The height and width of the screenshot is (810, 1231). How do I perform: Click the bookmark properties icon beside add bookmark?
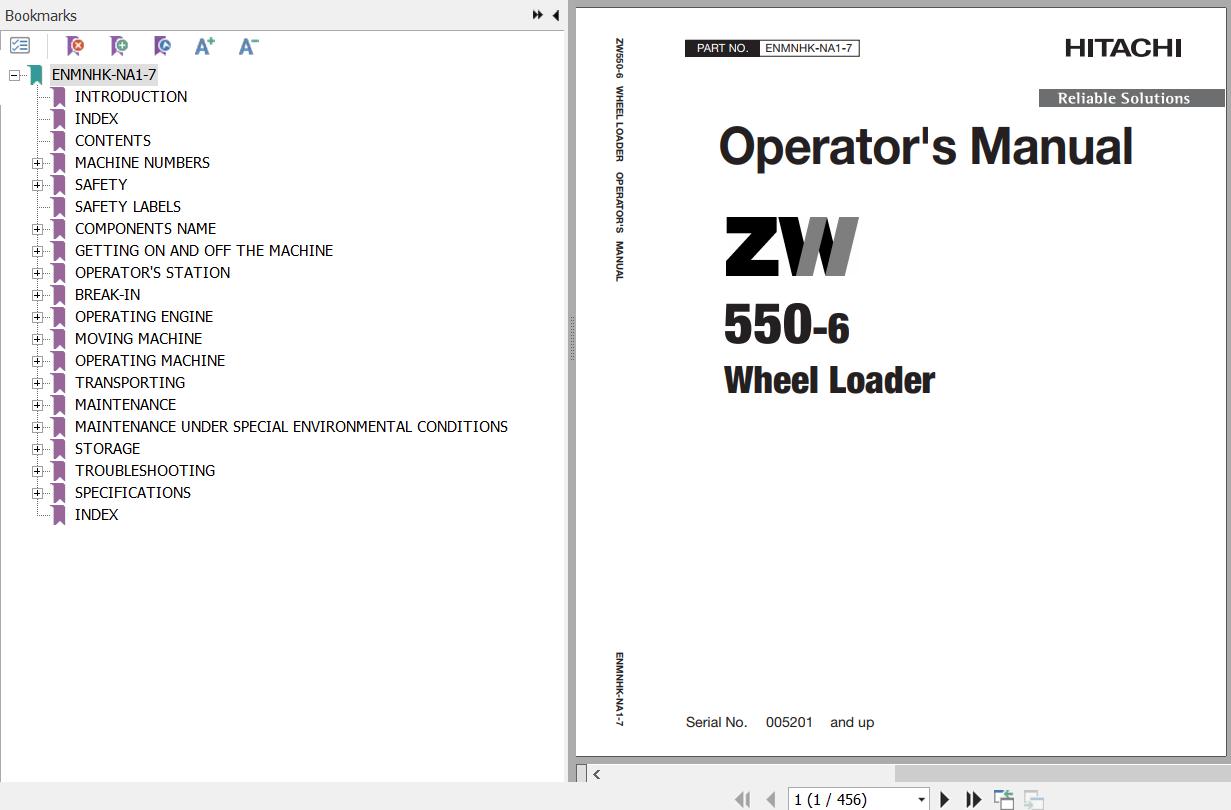(162, 46)
